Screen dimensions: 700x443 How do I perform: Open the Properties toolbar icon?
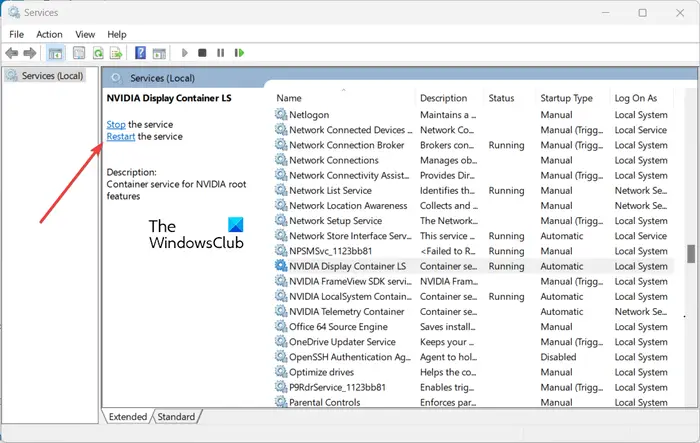(x=79, y=54)
